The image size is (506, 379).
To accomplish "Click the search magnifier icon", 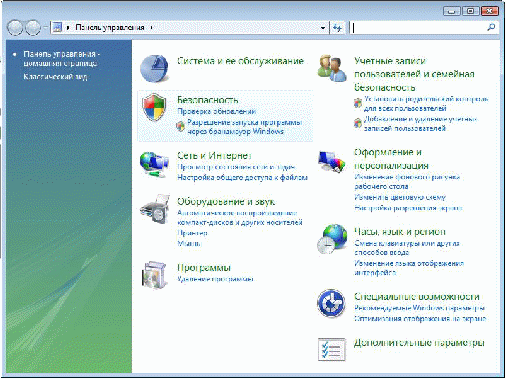I will click(491, 27).
